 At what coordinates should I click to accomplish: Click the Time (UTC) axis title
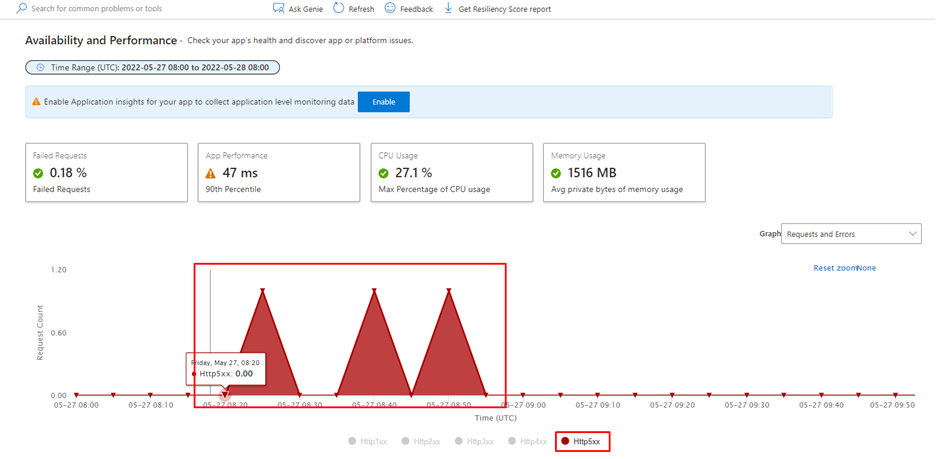pos(496,418)
